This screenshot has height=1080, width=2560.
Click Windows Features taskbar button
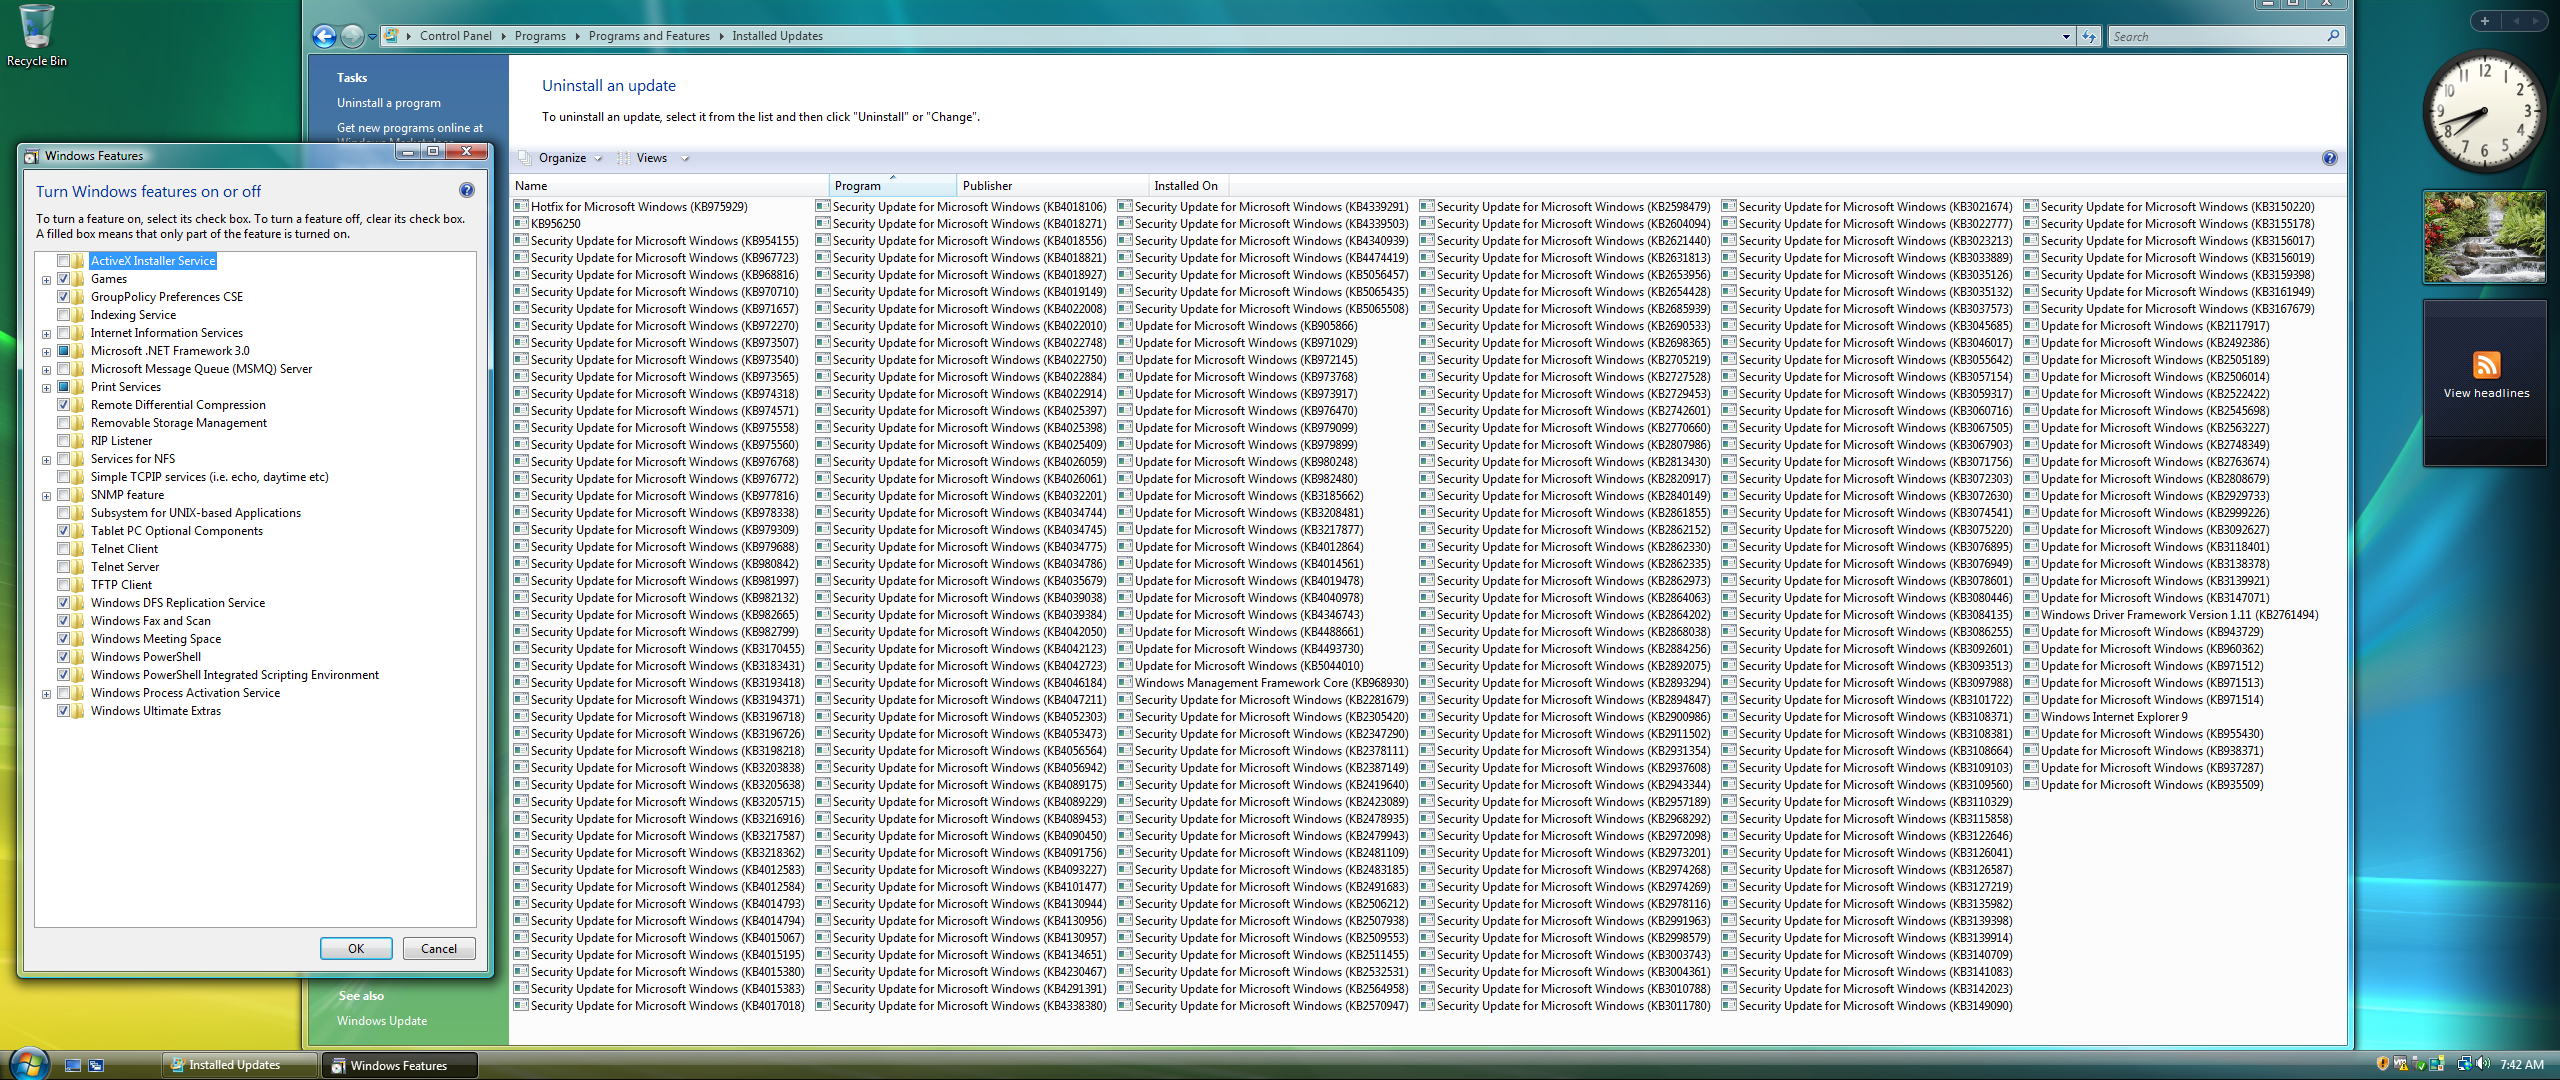[399, 1065]
